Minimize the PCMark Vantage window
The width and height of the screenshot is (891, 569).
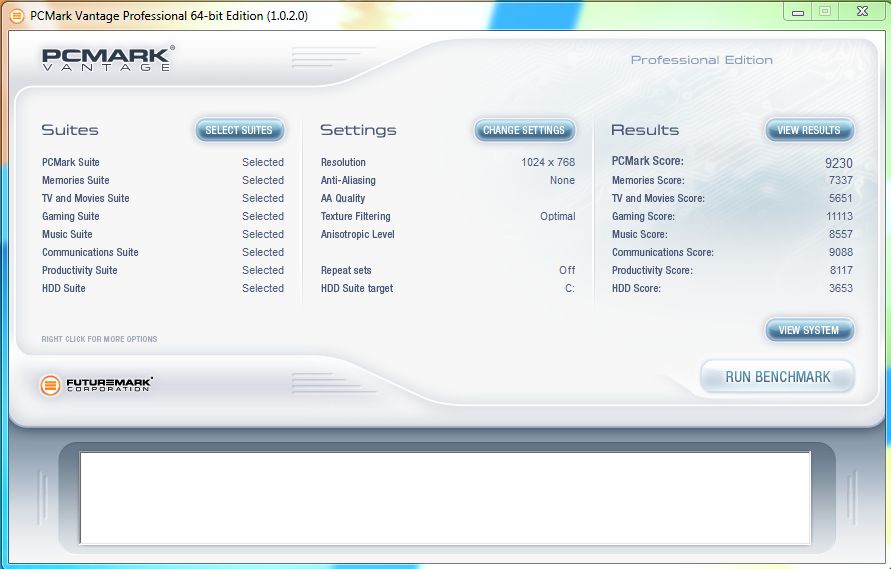tap(798, 12)
